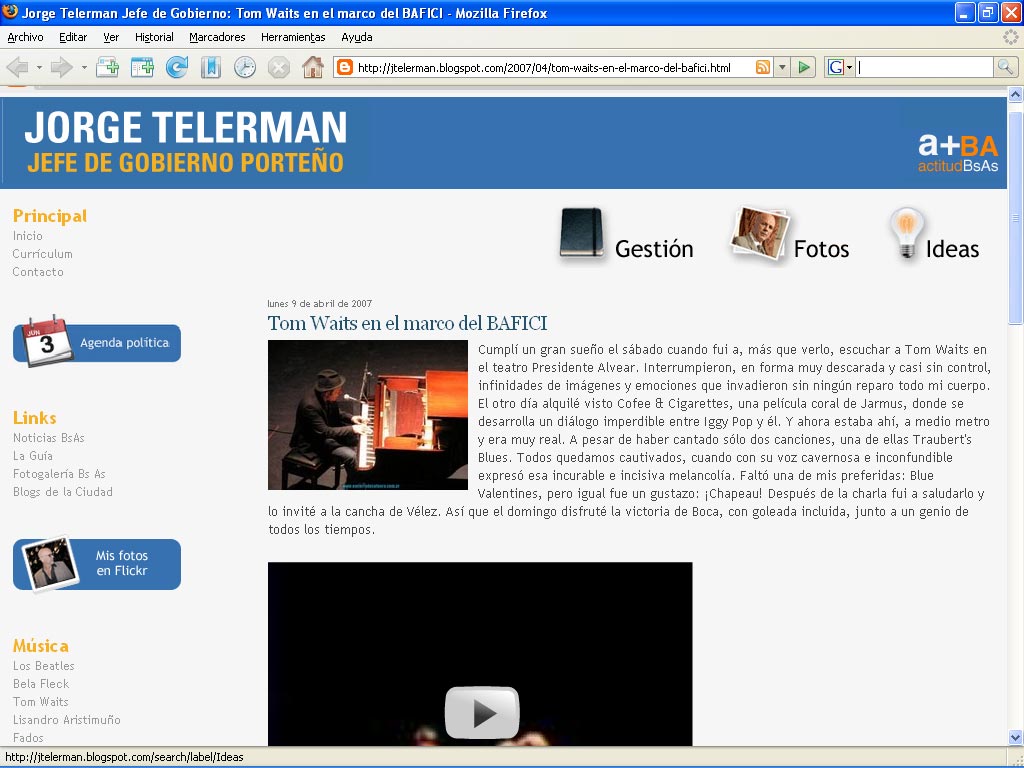This screenshot has width=1024, height=768.
Task: Click the Fotos label text
Action: point(821,249)
